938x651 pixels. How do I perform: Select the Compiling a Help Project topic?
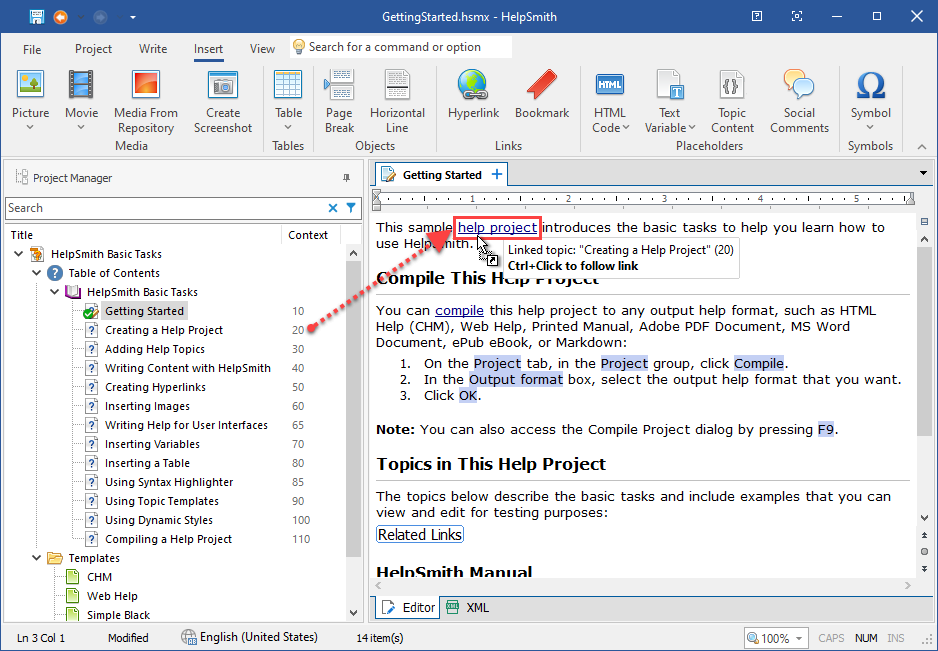(x=168, y=539)
